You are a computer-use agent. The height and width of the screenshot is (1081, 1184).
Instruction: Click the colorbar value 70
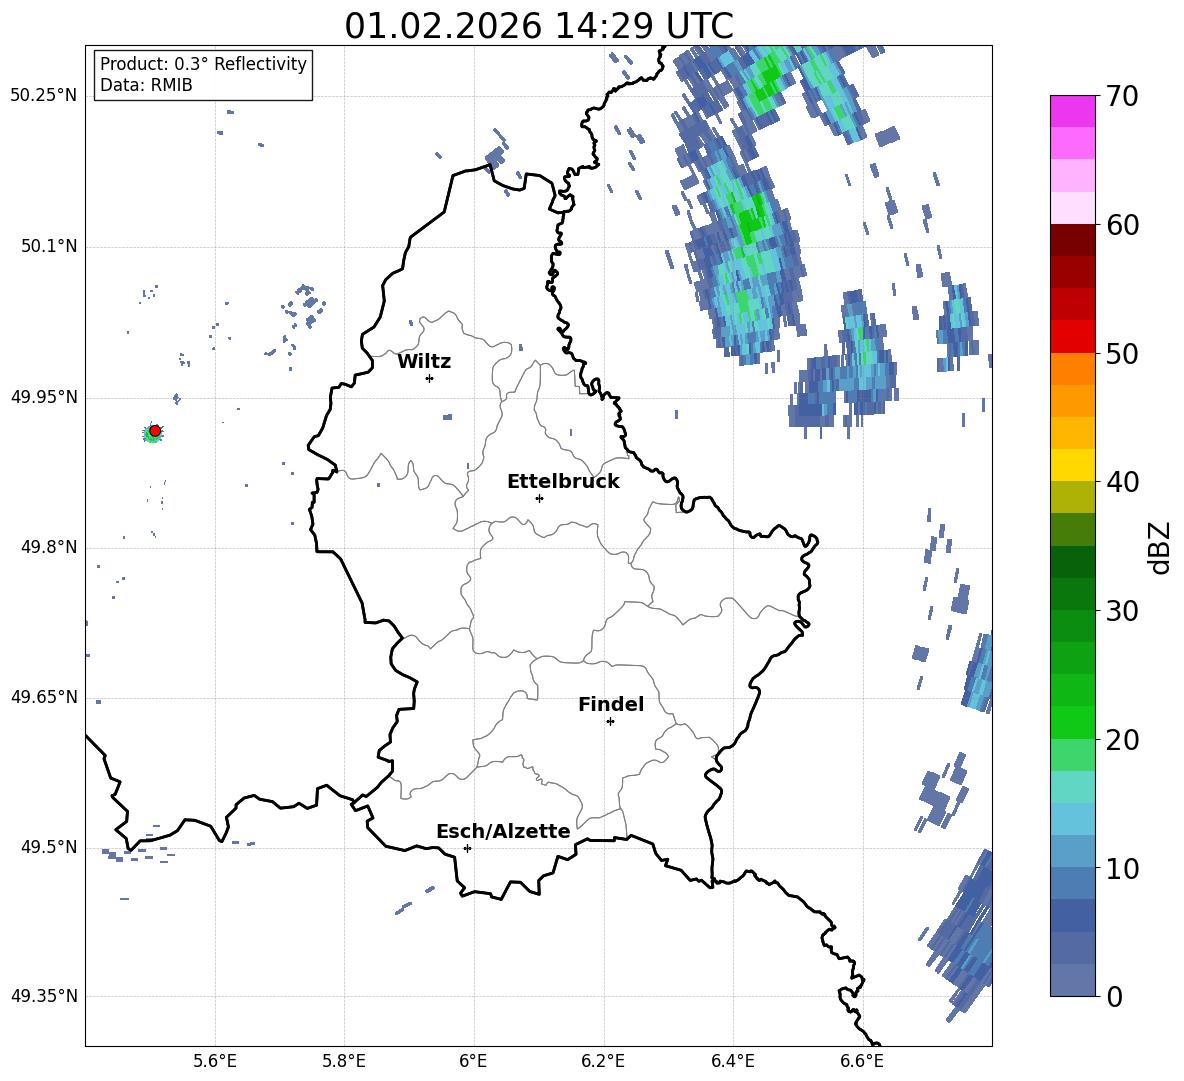coord(1122,97)
